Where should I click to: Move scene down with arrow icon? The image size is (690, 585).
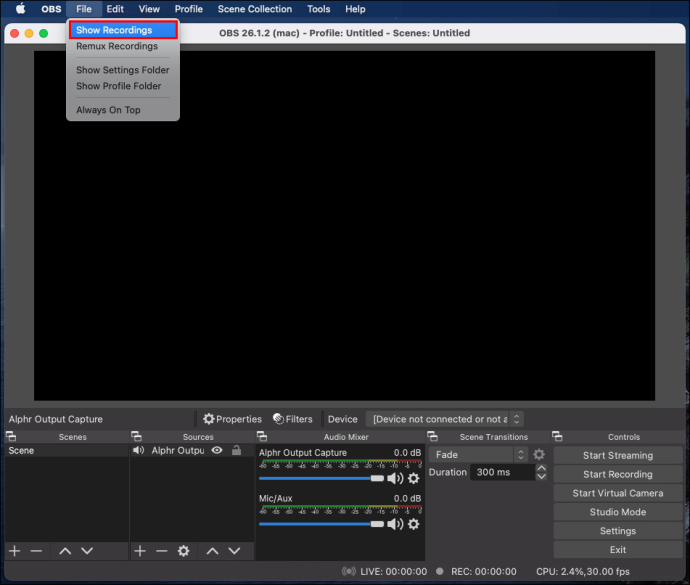point(87,551)
